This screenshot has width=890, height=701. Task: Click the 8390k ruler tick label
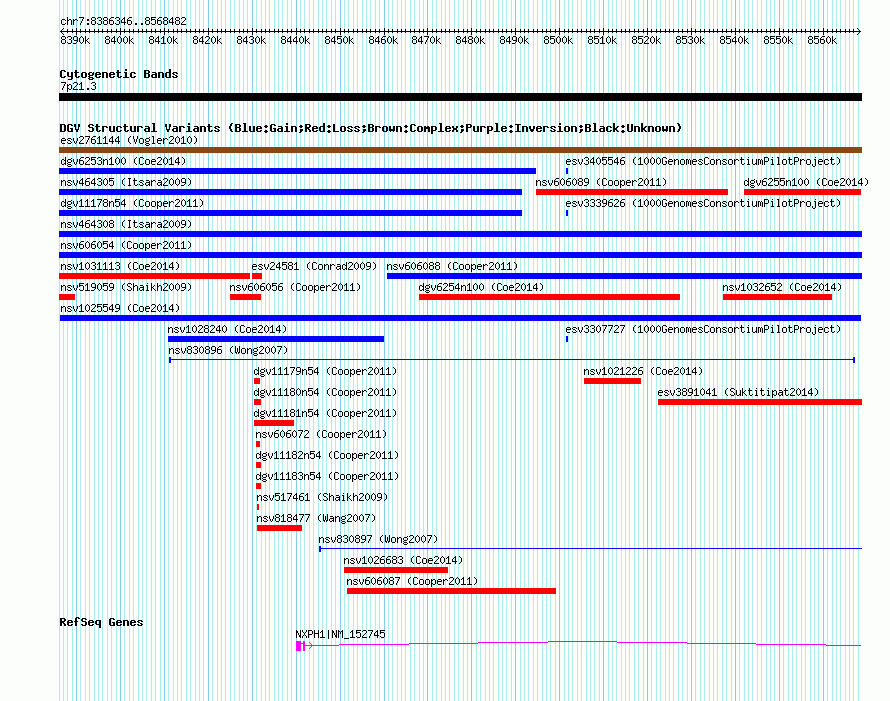75,40
